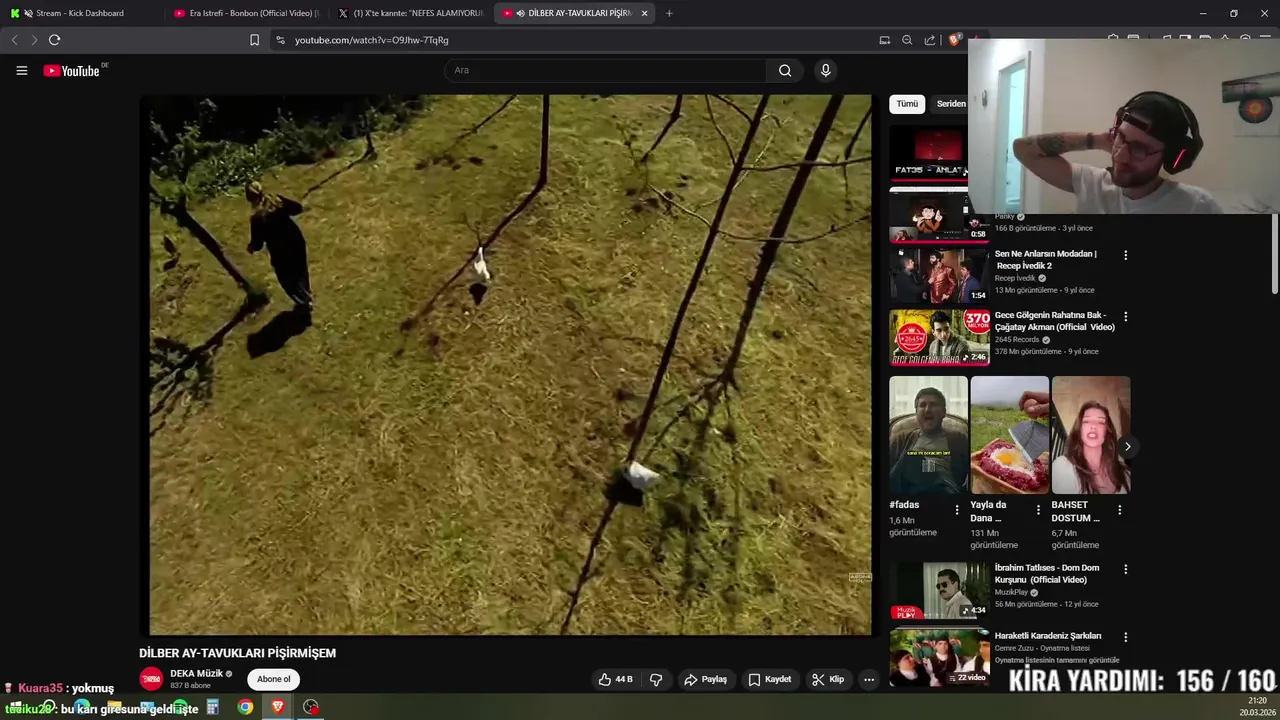Open options menu for BAHSET DOSTUM short
The height and width of the screenshot is (720, 1280).
pos(1119,510)
